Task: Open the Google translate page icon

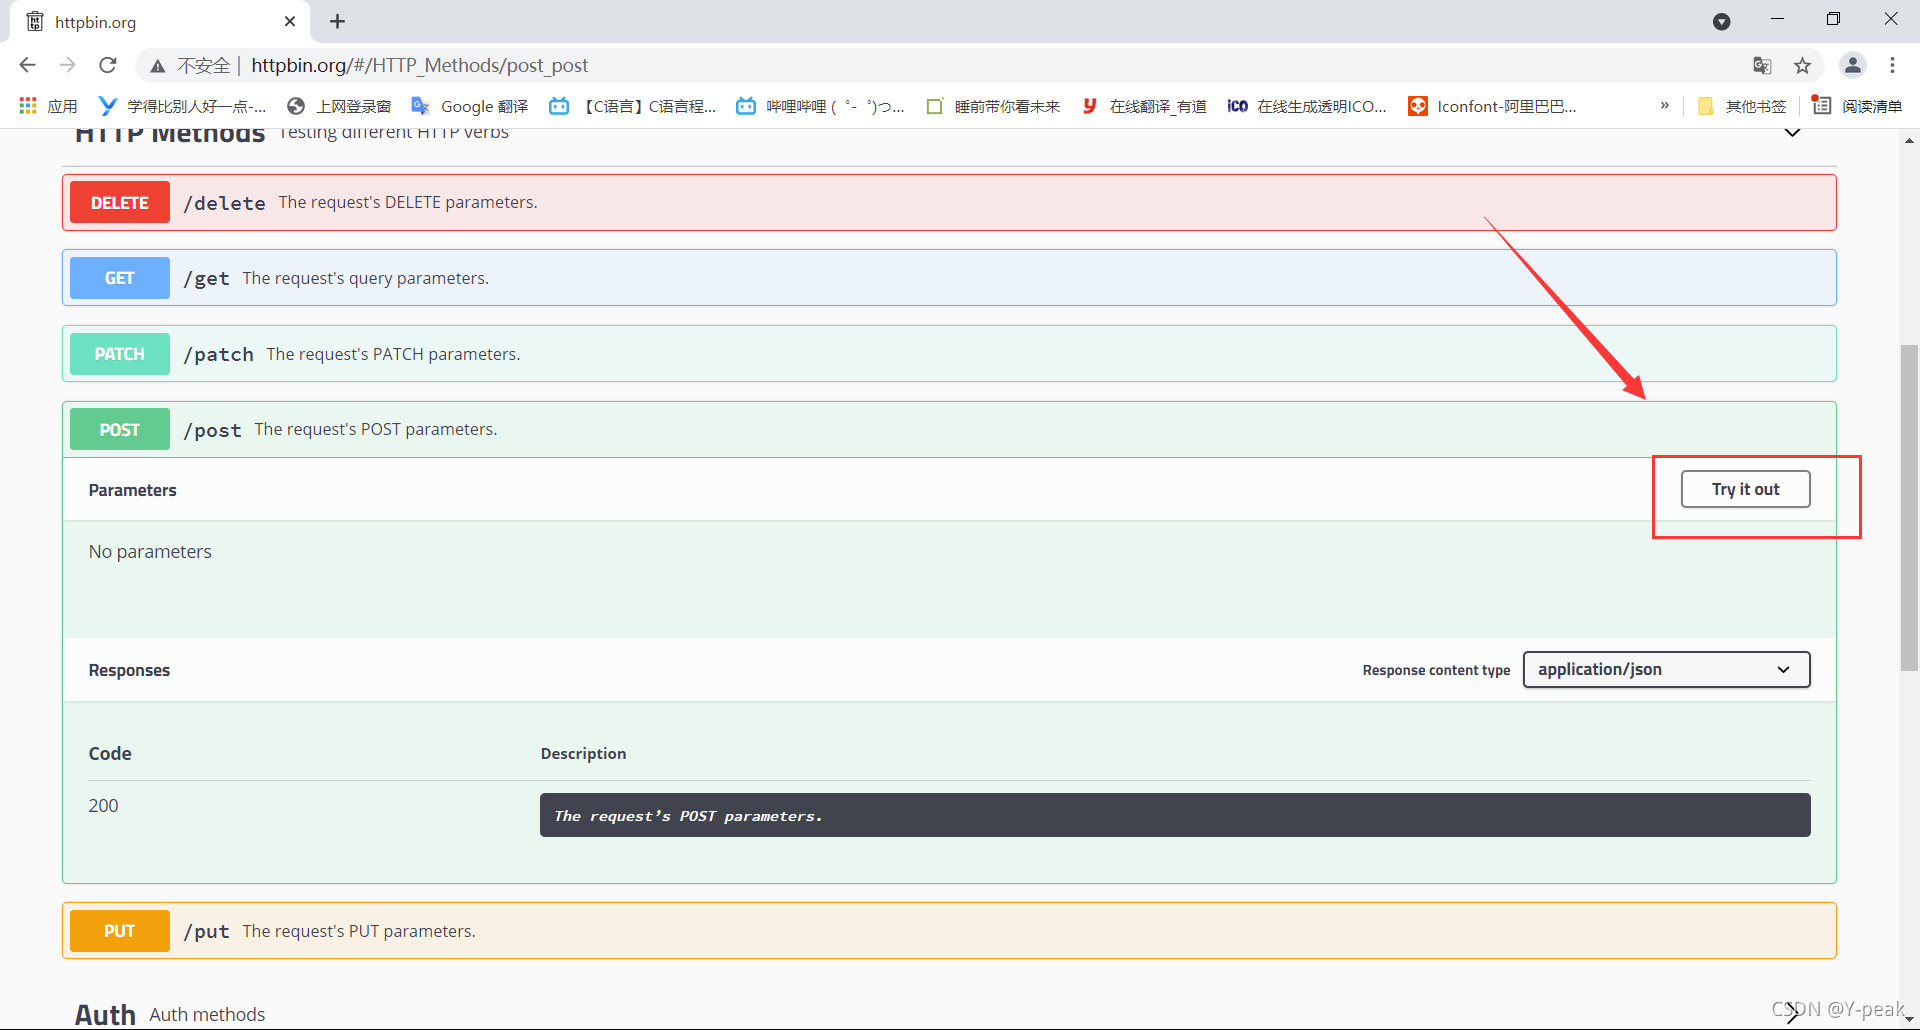Action: [1762, 66]
